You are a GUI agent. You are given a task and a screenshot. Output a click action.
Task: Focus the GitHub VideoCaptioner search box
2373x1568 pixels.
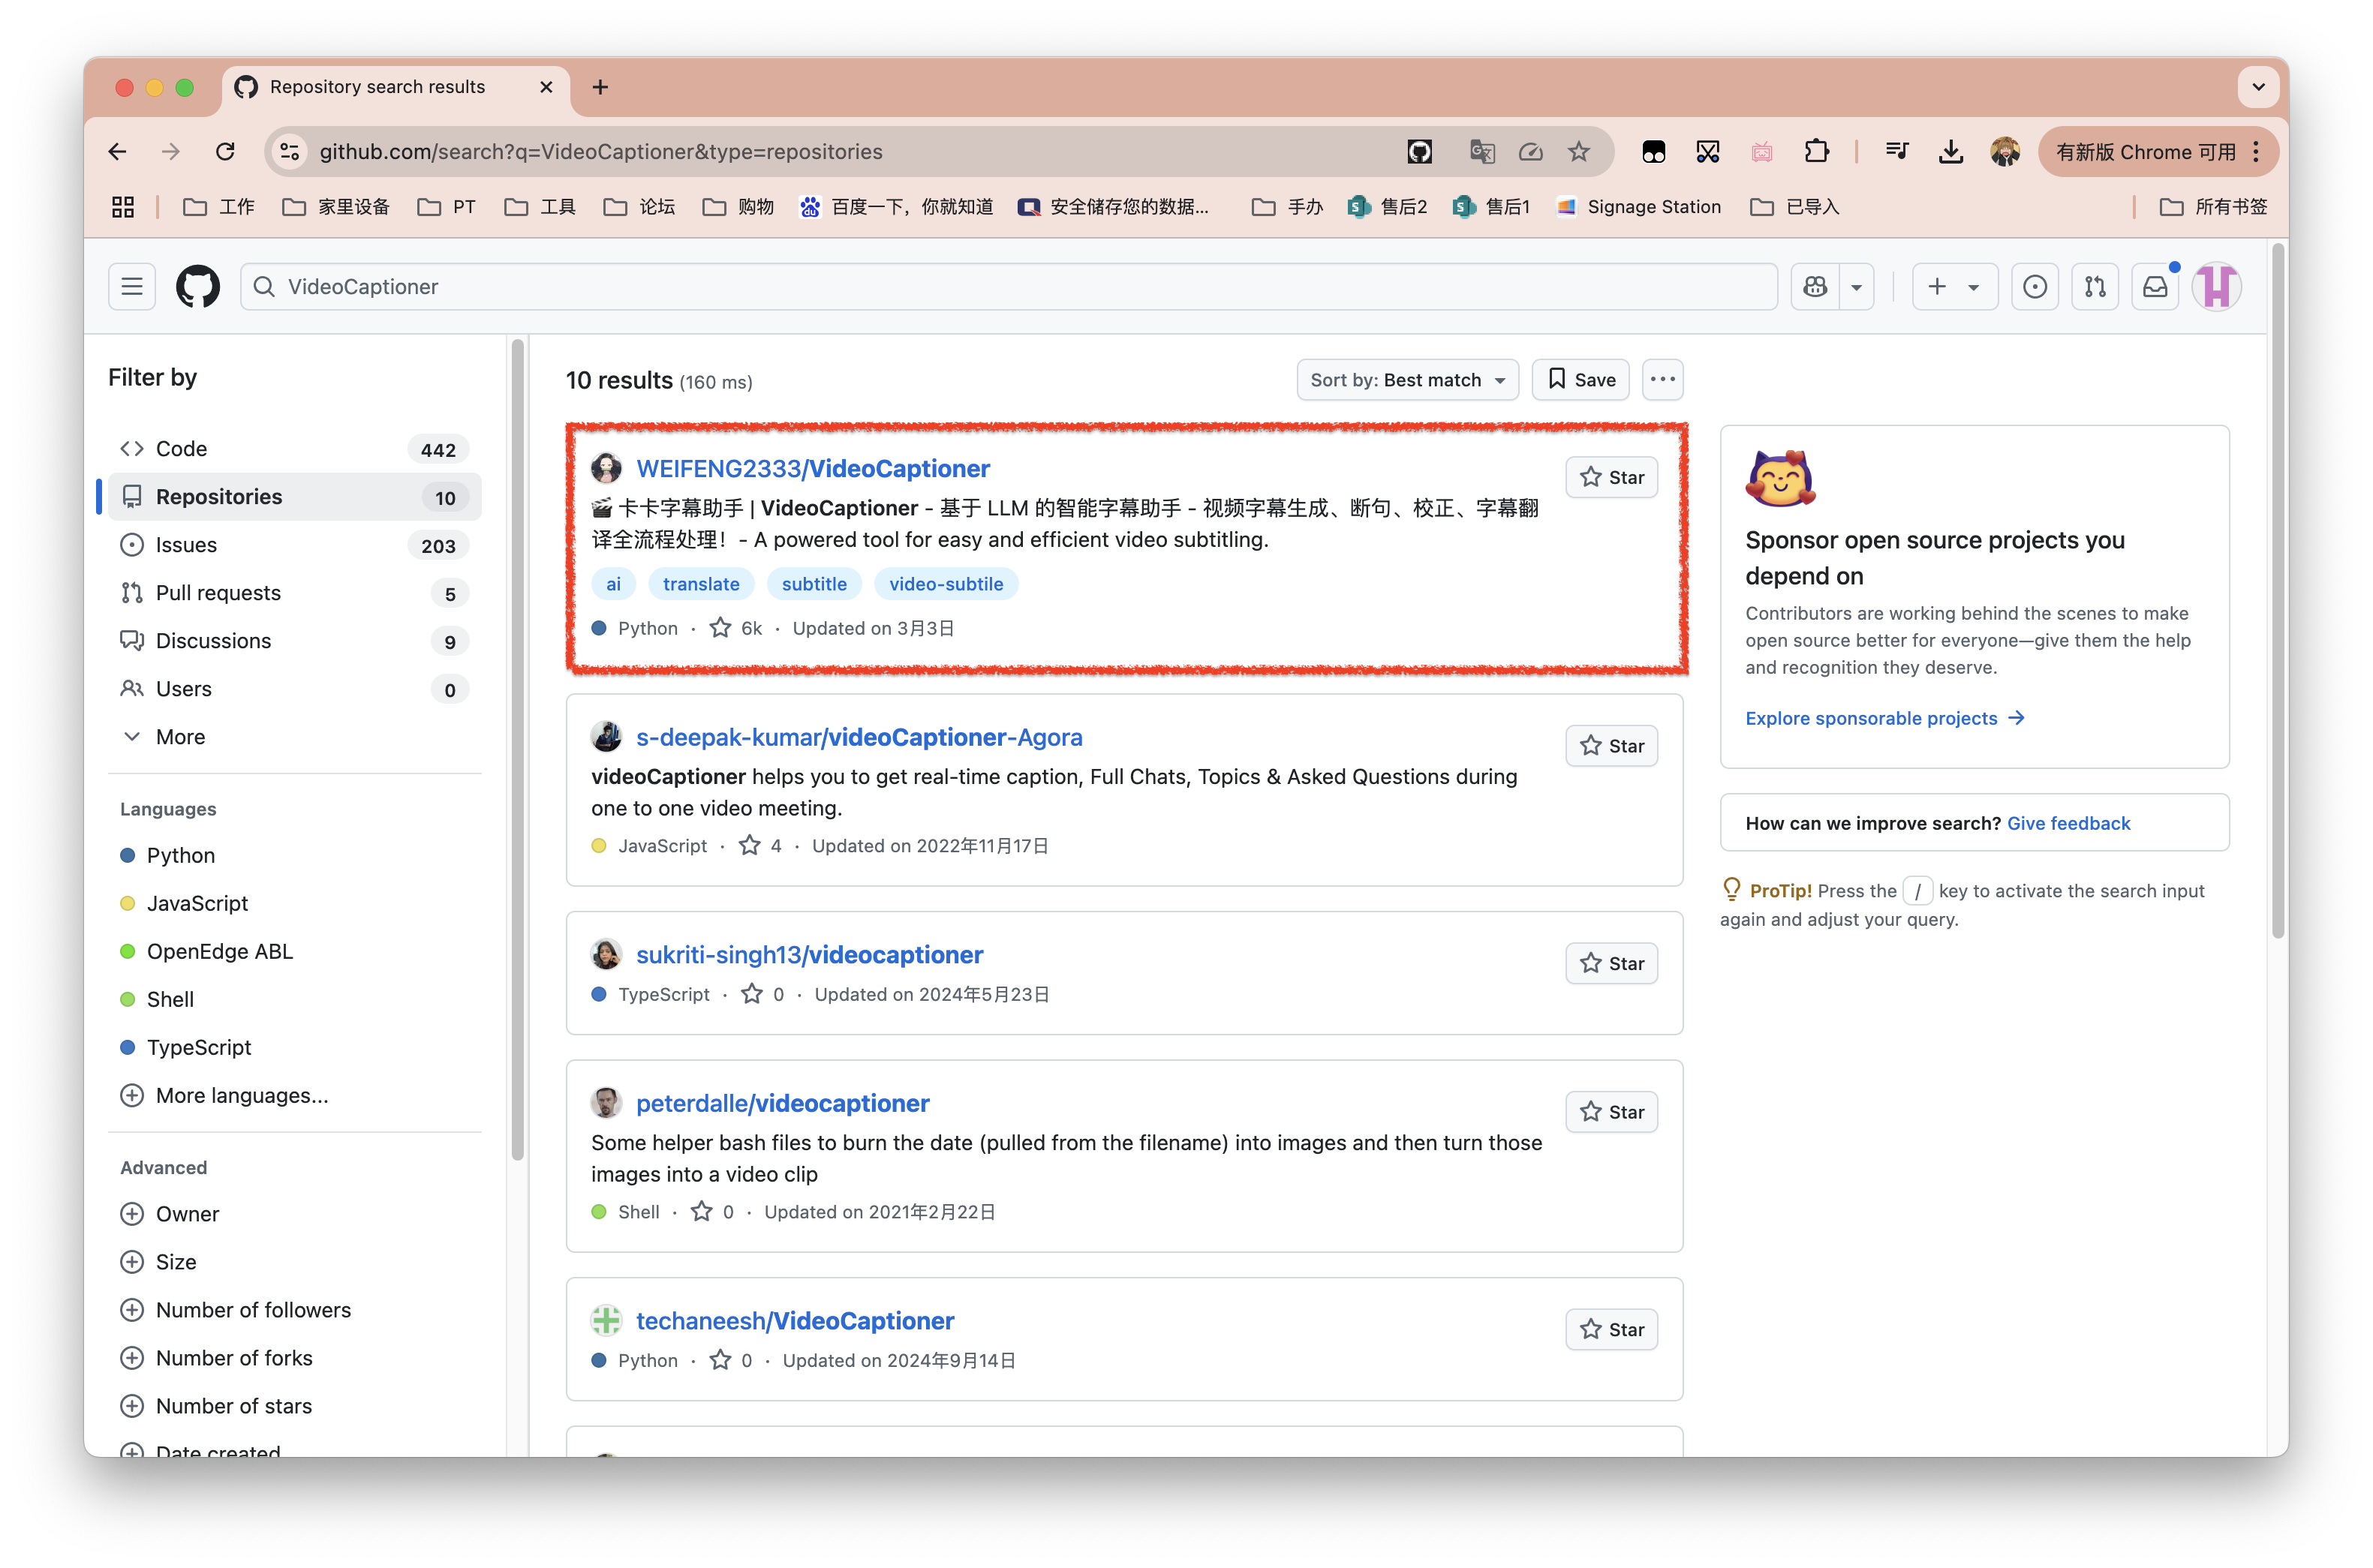[1008, 287]
